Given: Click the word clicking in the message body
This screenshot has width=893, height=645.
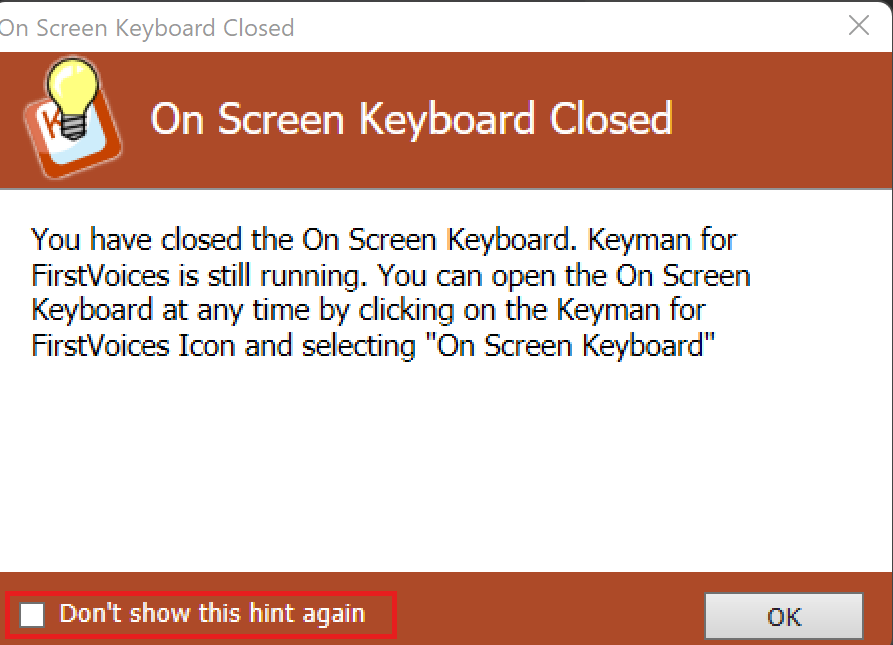Looking at the screenshot, I should (x=406, y=311).
